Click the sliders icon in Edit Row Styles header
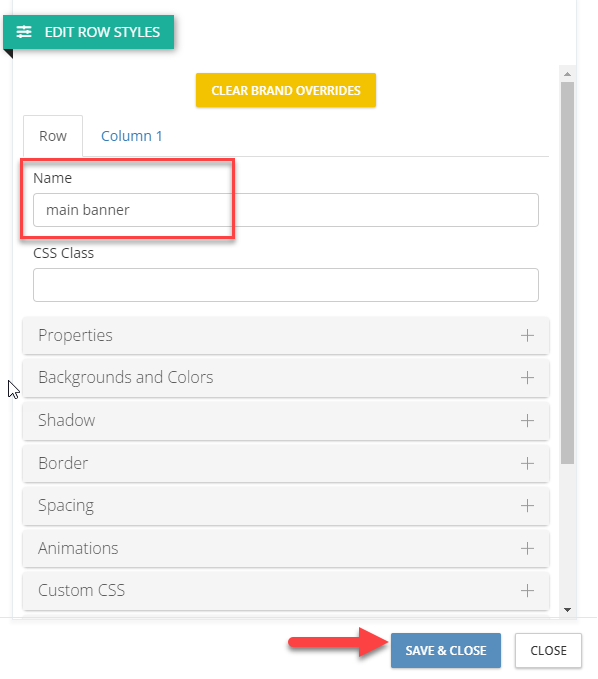Image resolution: width=598 pixels, height=679 pixels. 24,32
